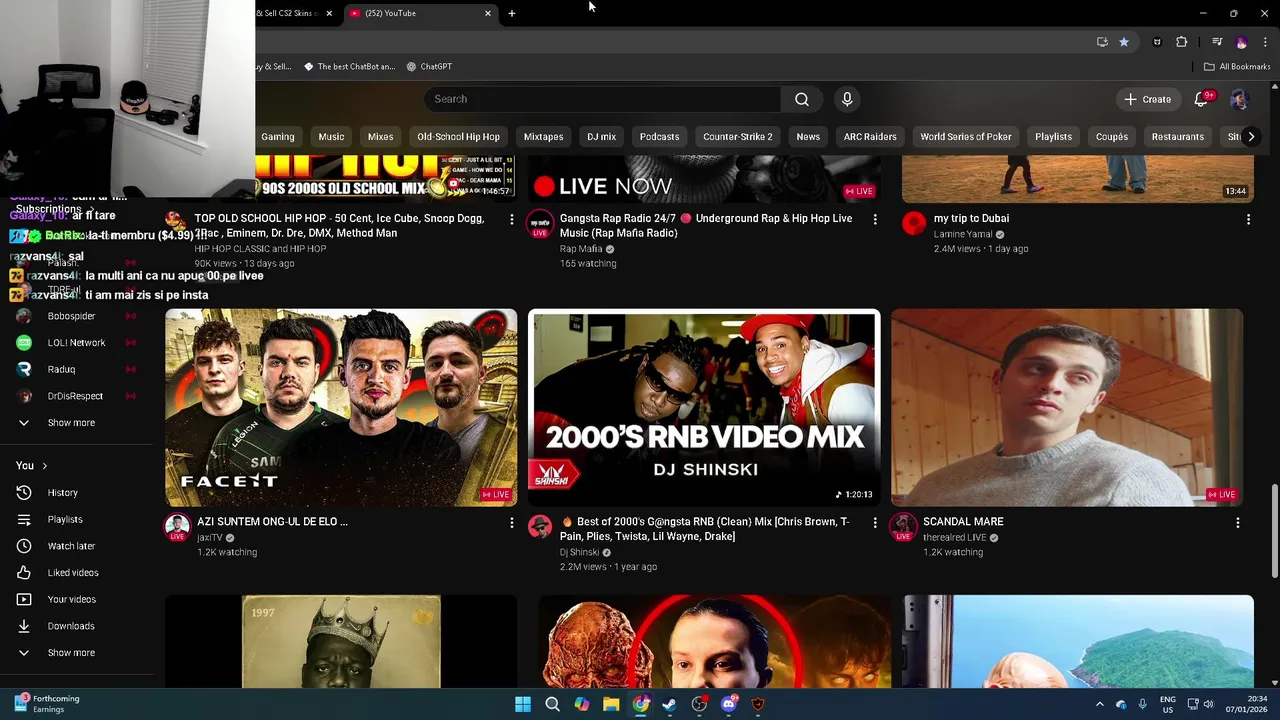Select the World Series of Poker chip
The height and width of the screenshot is (720, 1280).
click(x=966, y=137)
